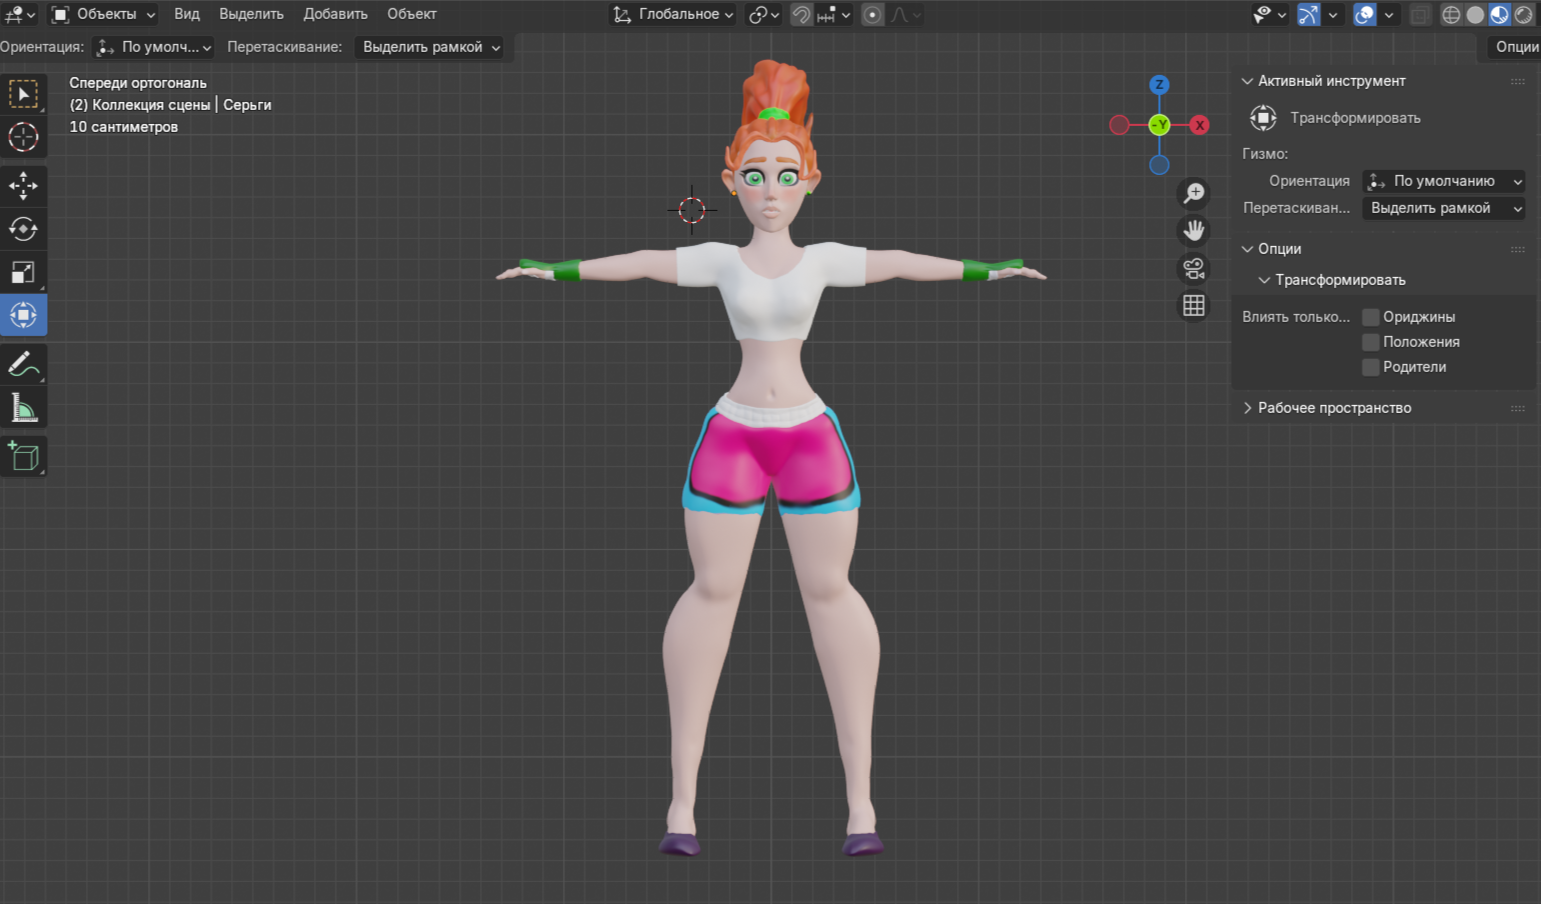
Task: Select the Rotate tool
Action: point(23,229)
